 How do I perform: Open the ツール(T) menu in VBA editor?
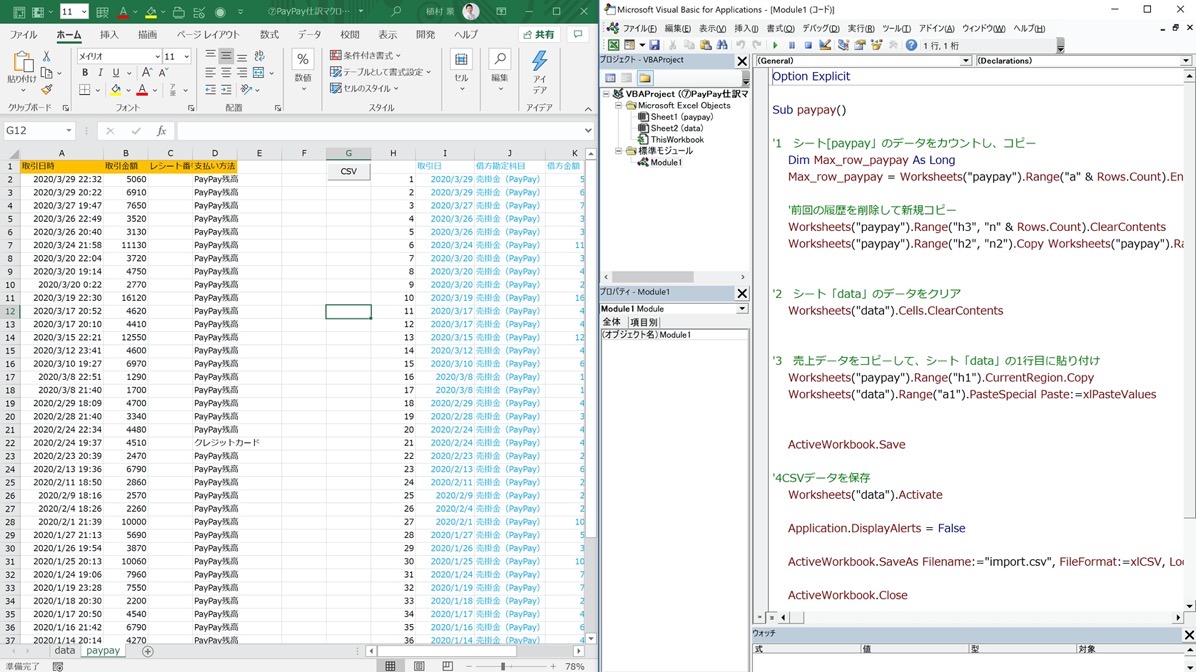click(896, 28)
